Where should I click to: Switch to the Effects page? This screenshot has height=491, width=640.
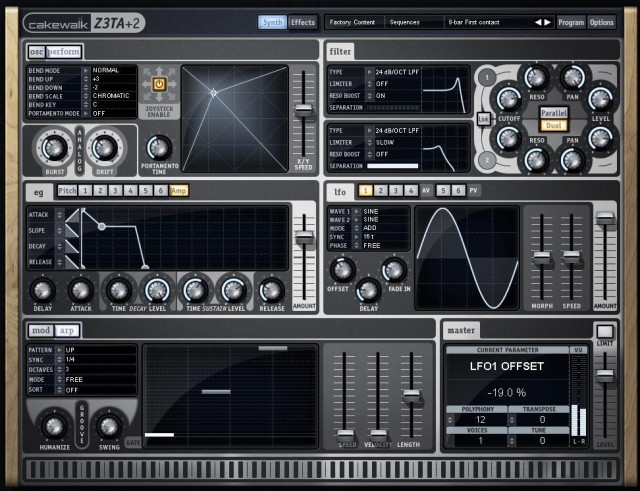pos(303,22)
